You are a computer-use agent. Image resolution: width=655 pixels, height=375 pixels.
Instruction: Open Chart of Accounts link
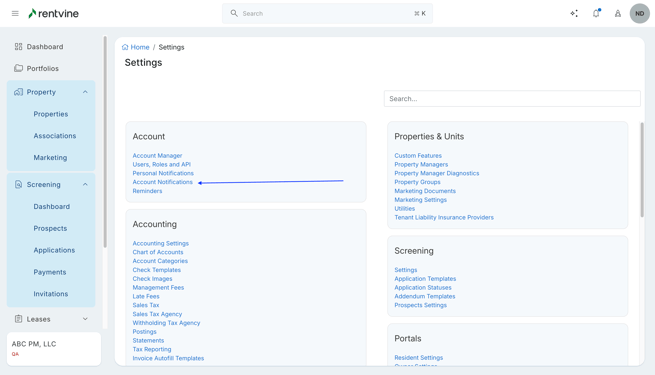point(157,252)
